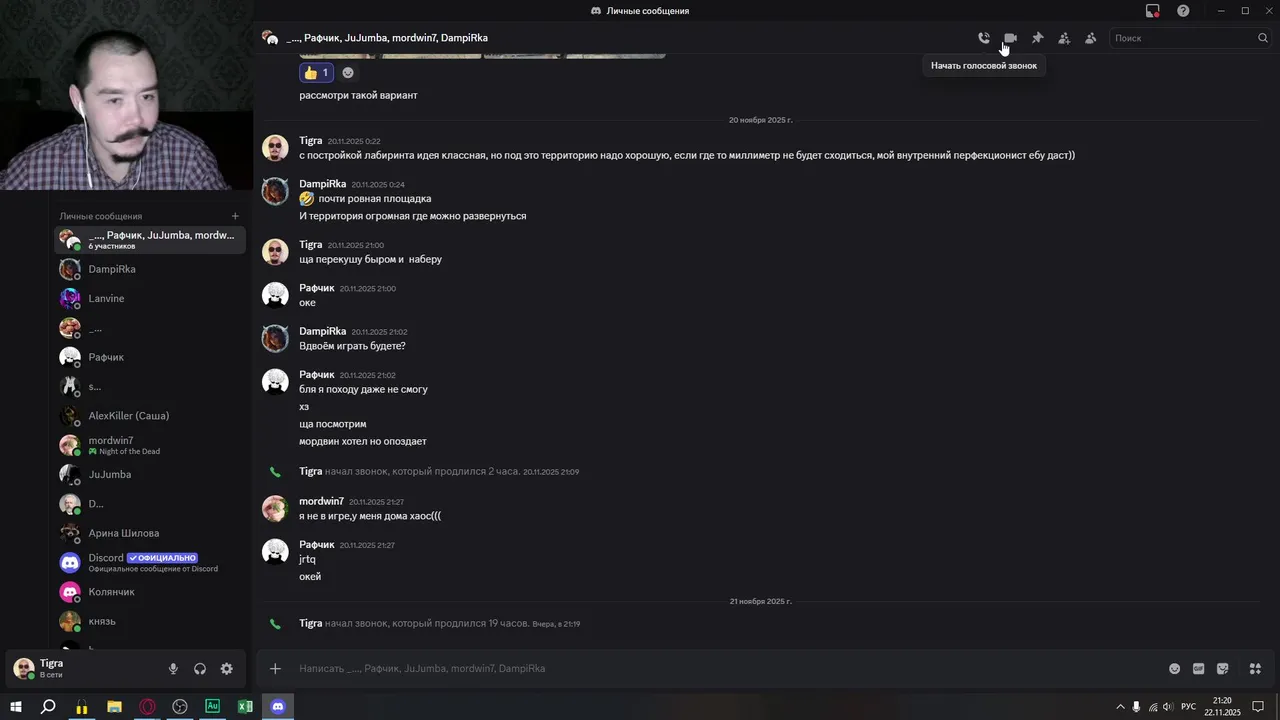Open Discord user settings gear

226,669
